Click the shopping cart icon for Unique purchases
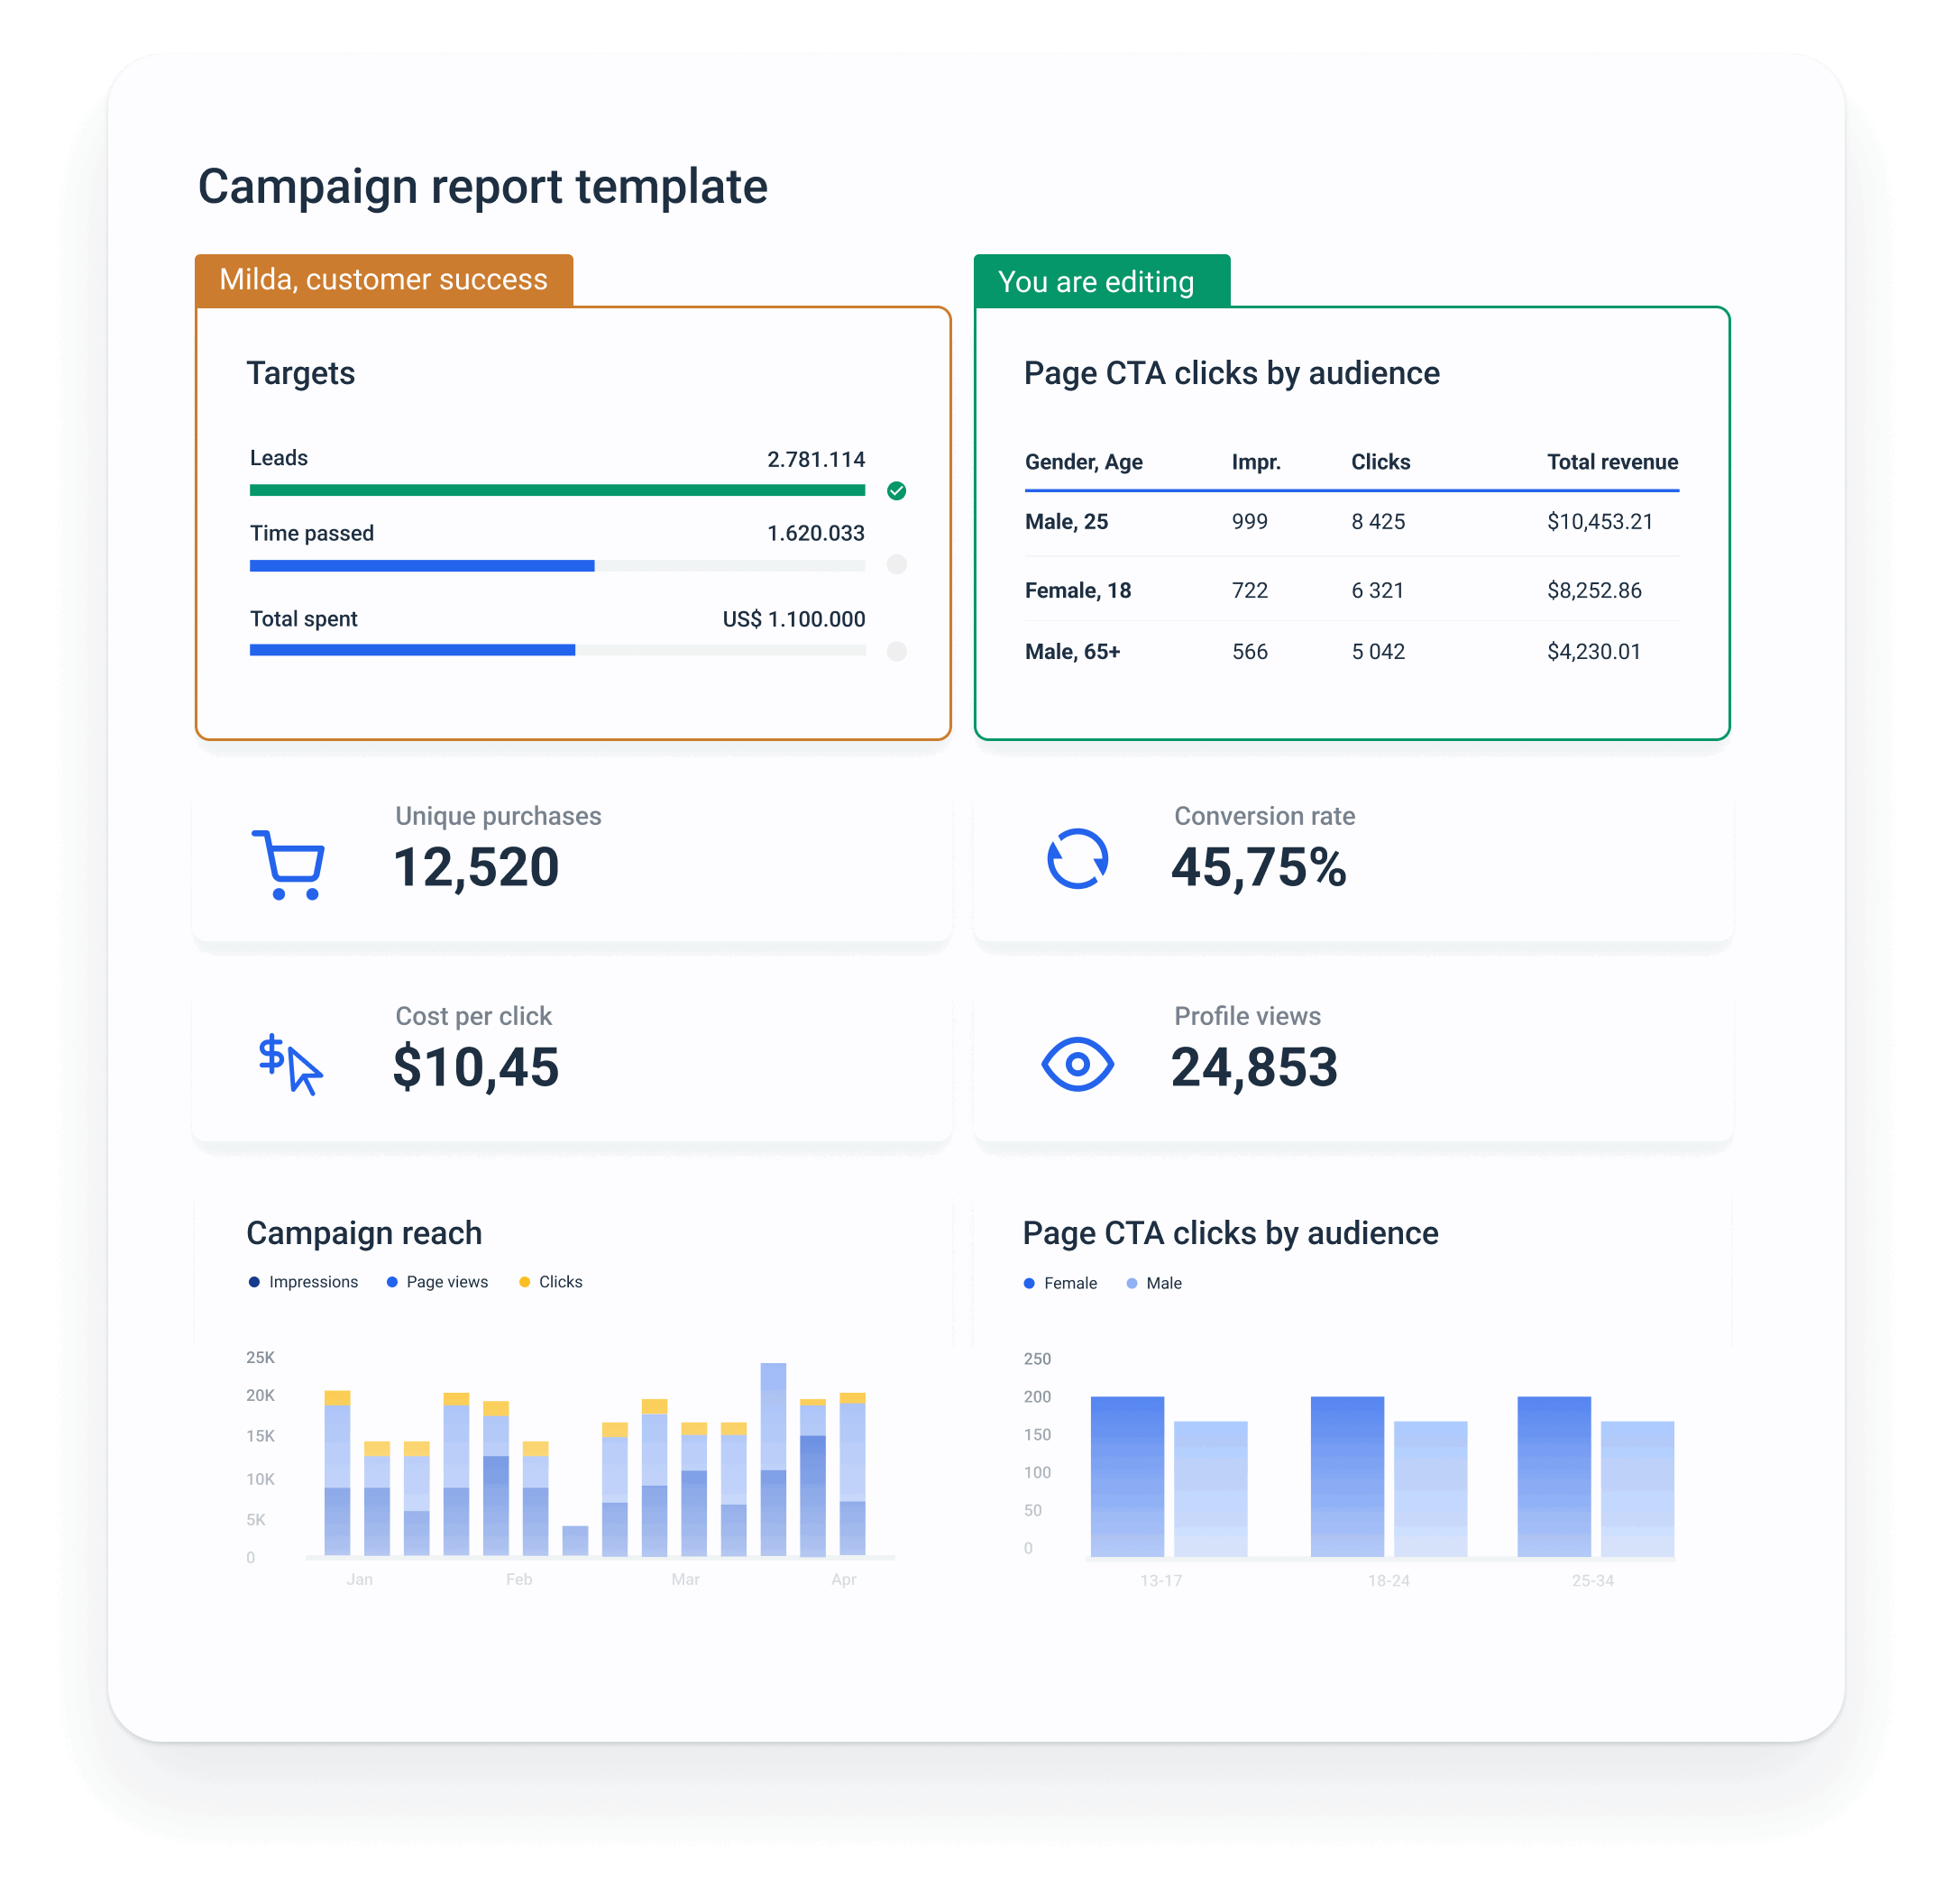 click(288, 865)
